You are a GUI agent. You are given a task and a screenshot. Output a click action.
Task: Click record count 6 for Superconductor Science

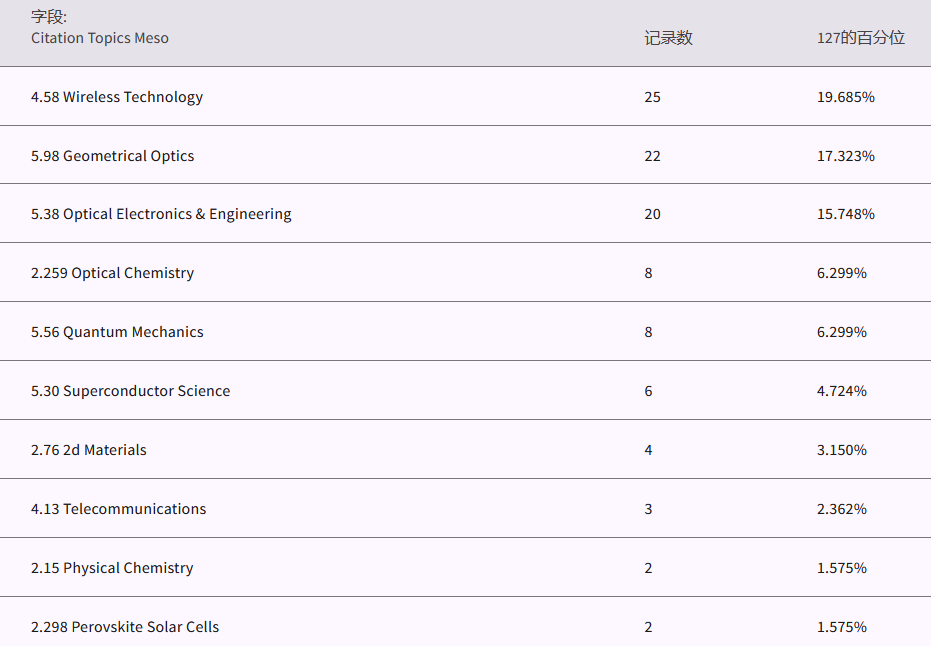pos(648,391)
